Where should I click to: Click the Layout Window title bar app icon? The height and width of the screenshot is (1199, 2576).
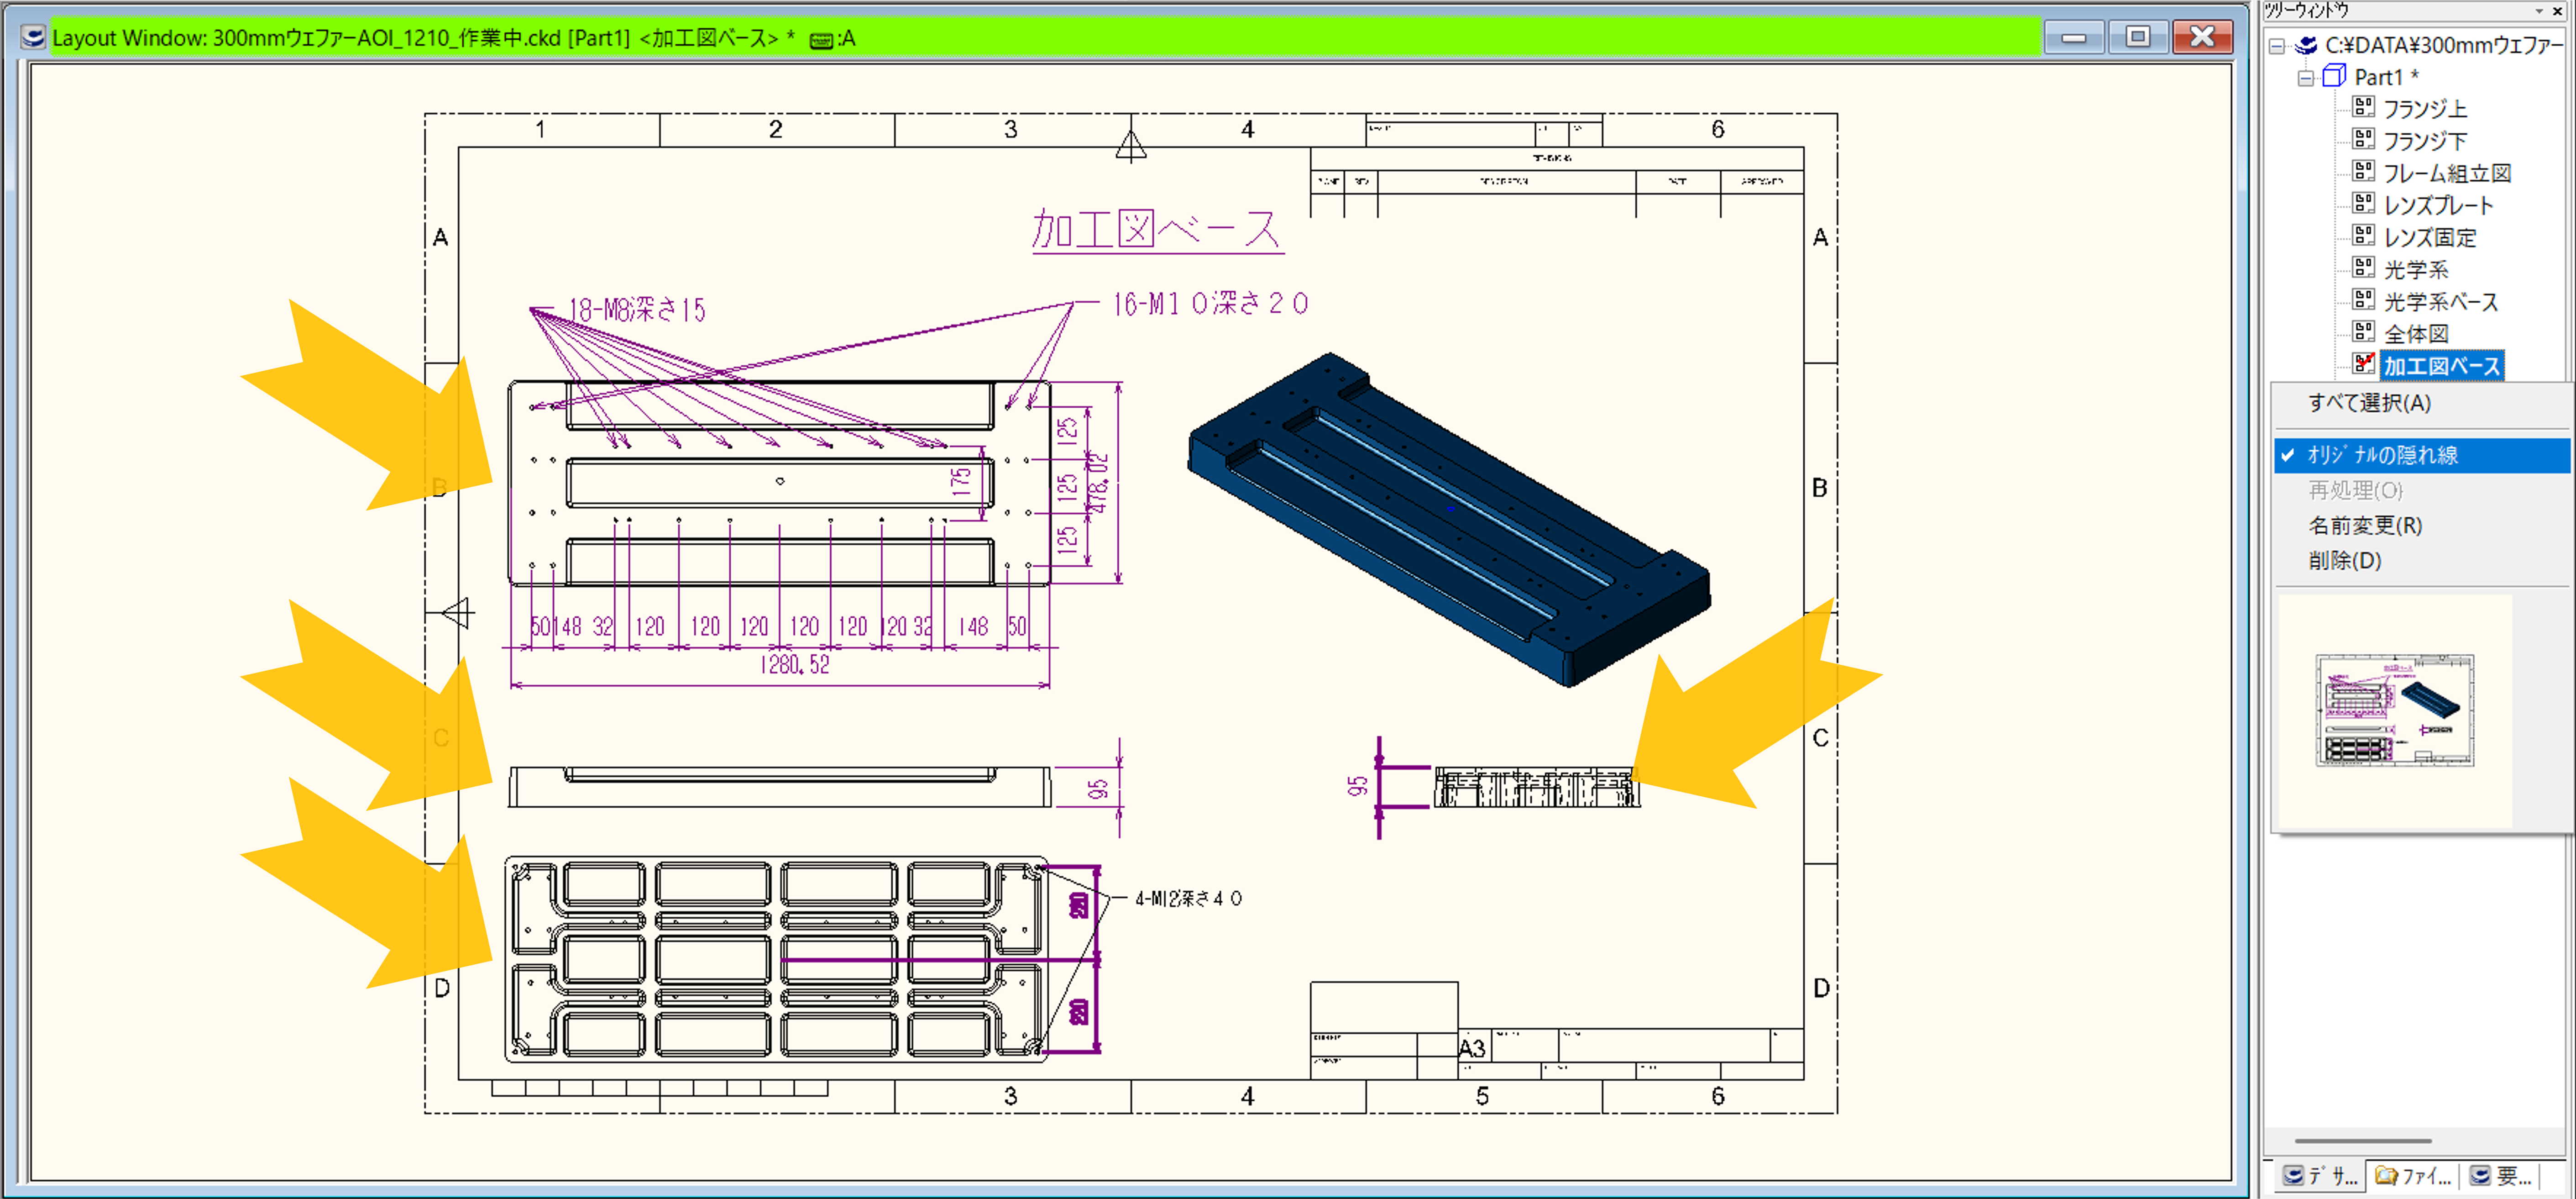coord(33,38)
